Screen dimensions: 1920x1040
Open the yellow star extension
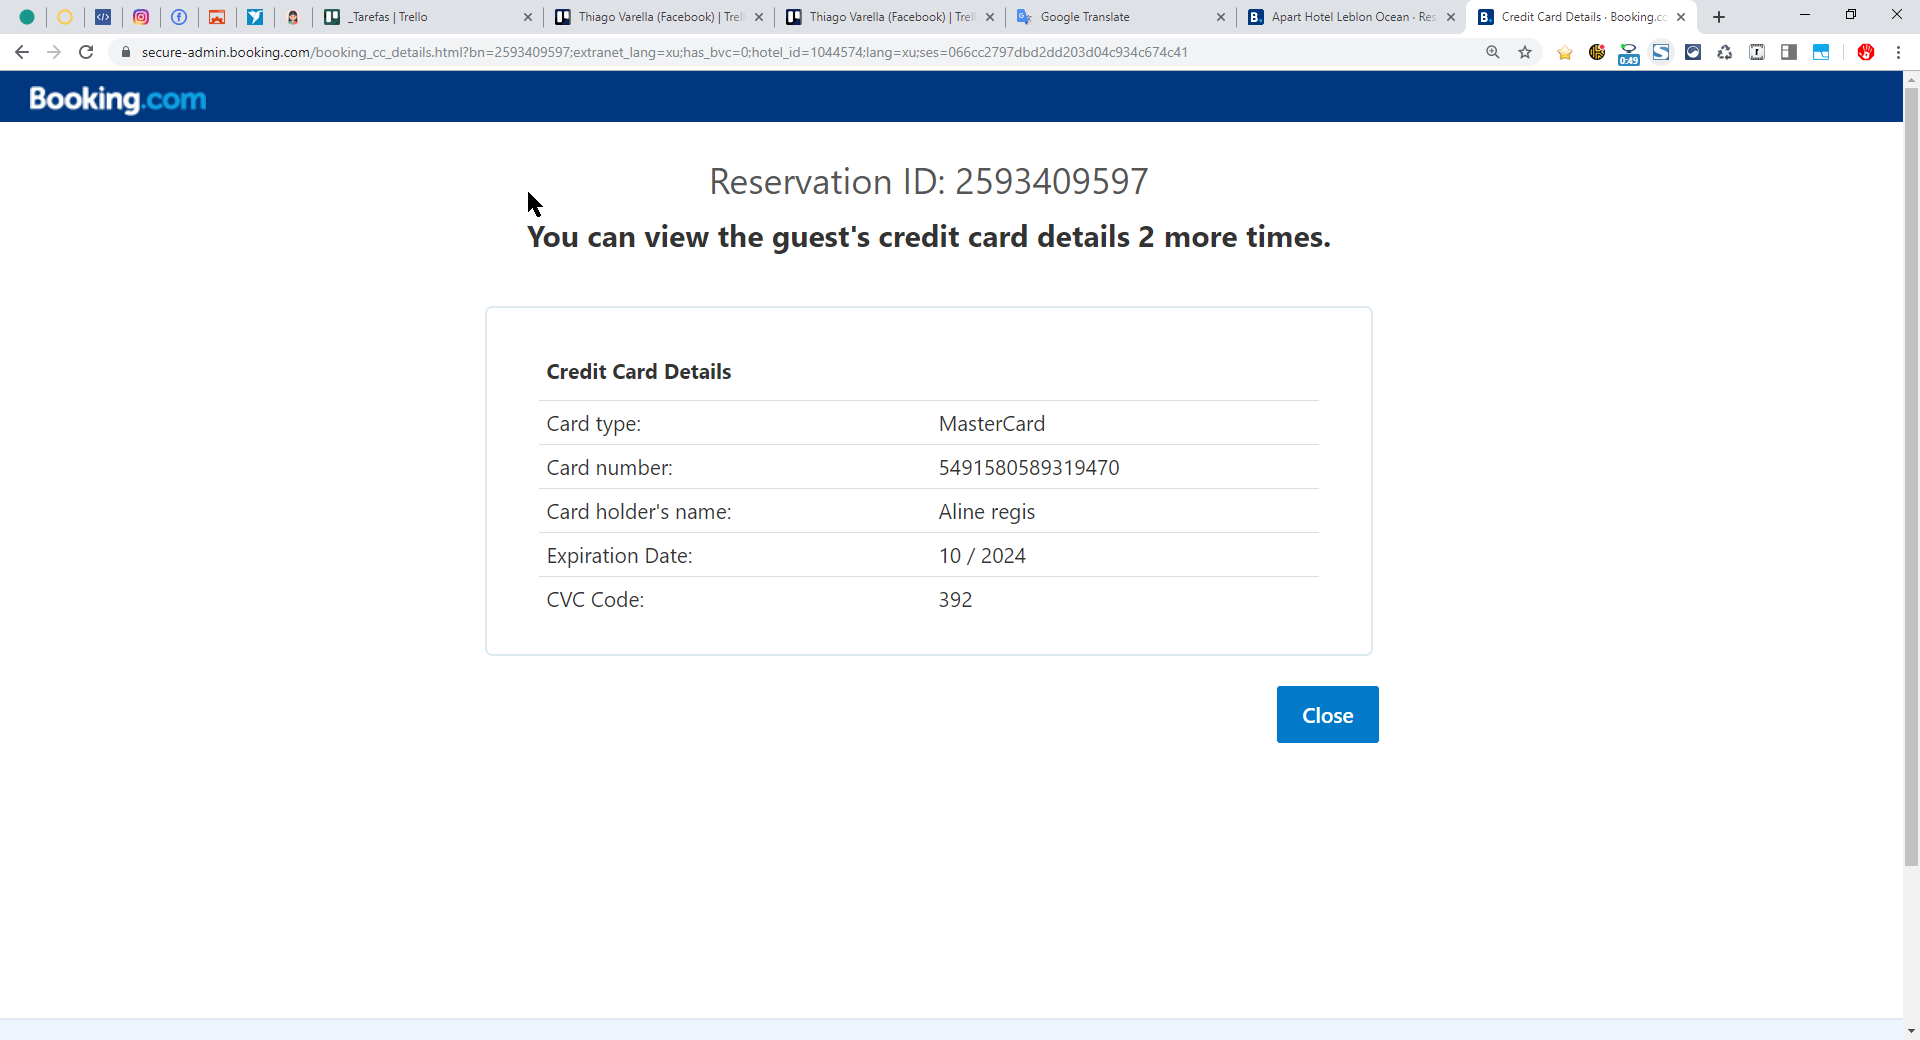point(1565,52)
